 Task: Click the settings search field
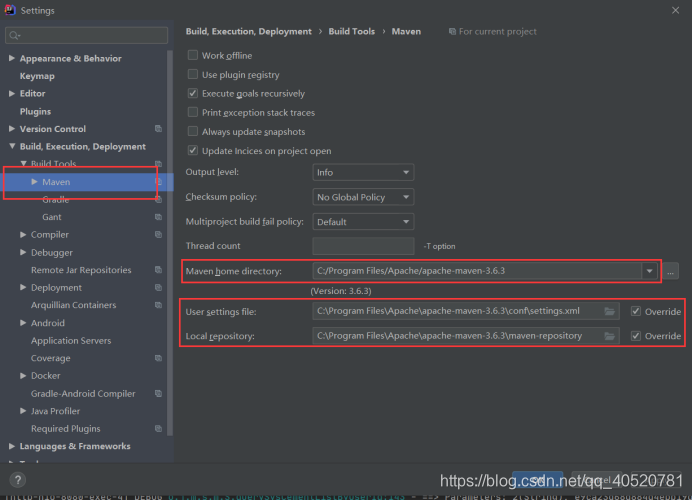[86, 35]
